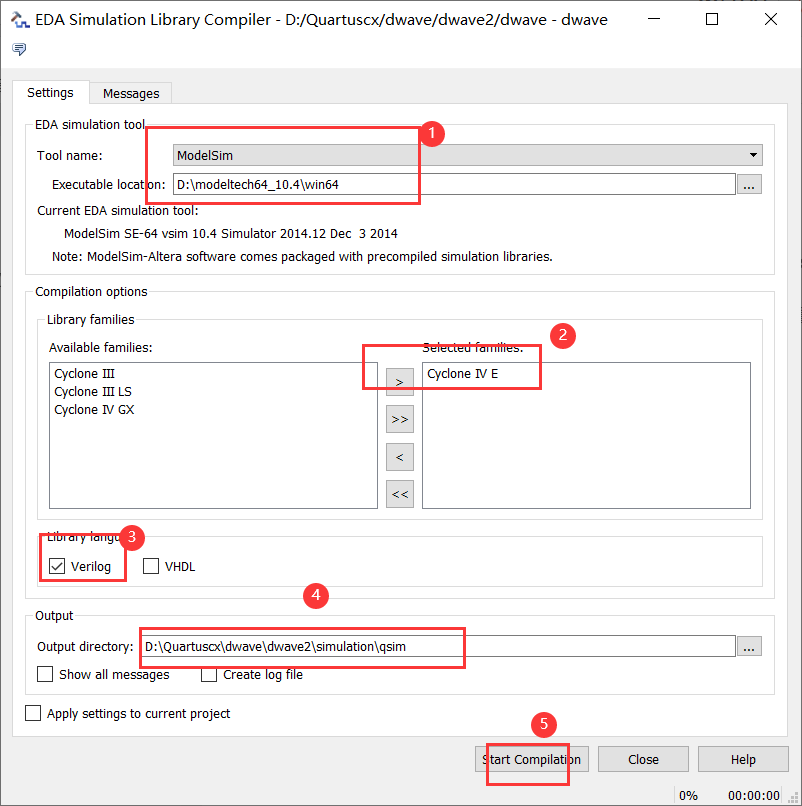Click the Close button
The height and width of the screenshot is (806, 802).
click(x=643, y=760)
